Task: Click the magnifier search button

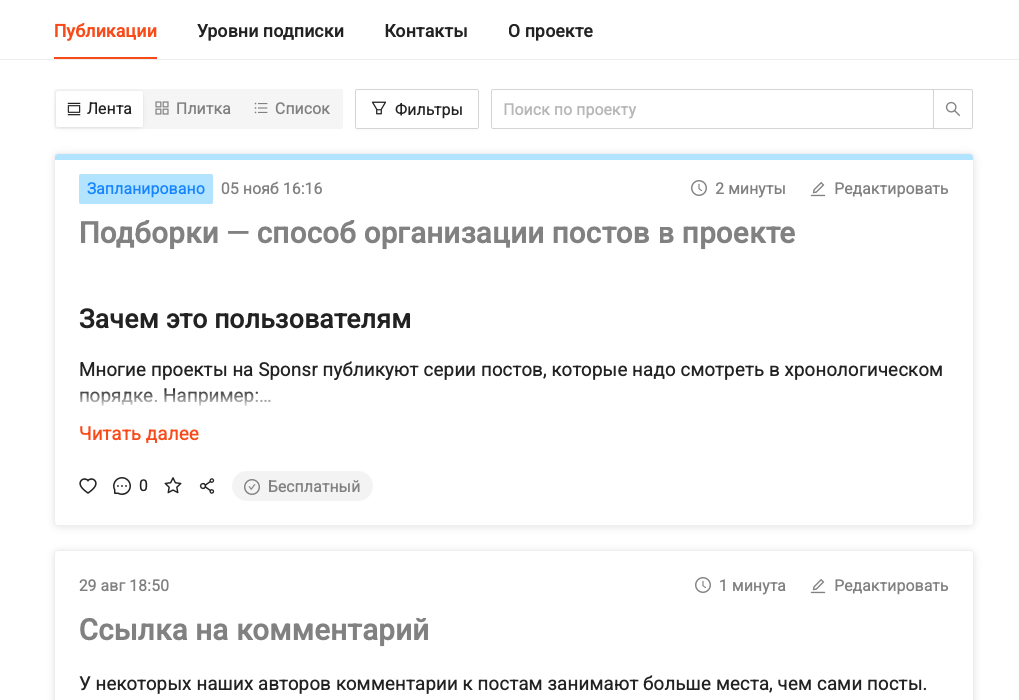Action: (x=952, y=109)
